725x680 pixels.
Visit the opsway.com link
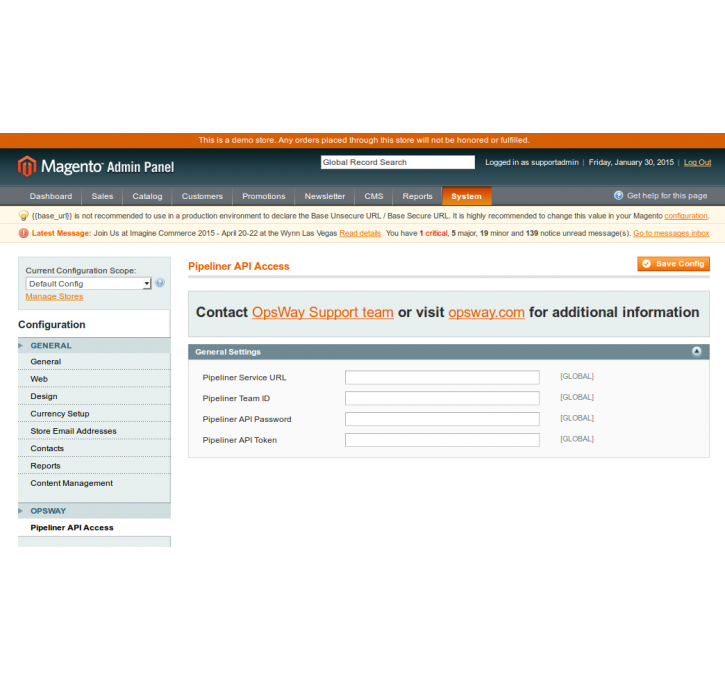pyautogui.click(x=486, y=312)
